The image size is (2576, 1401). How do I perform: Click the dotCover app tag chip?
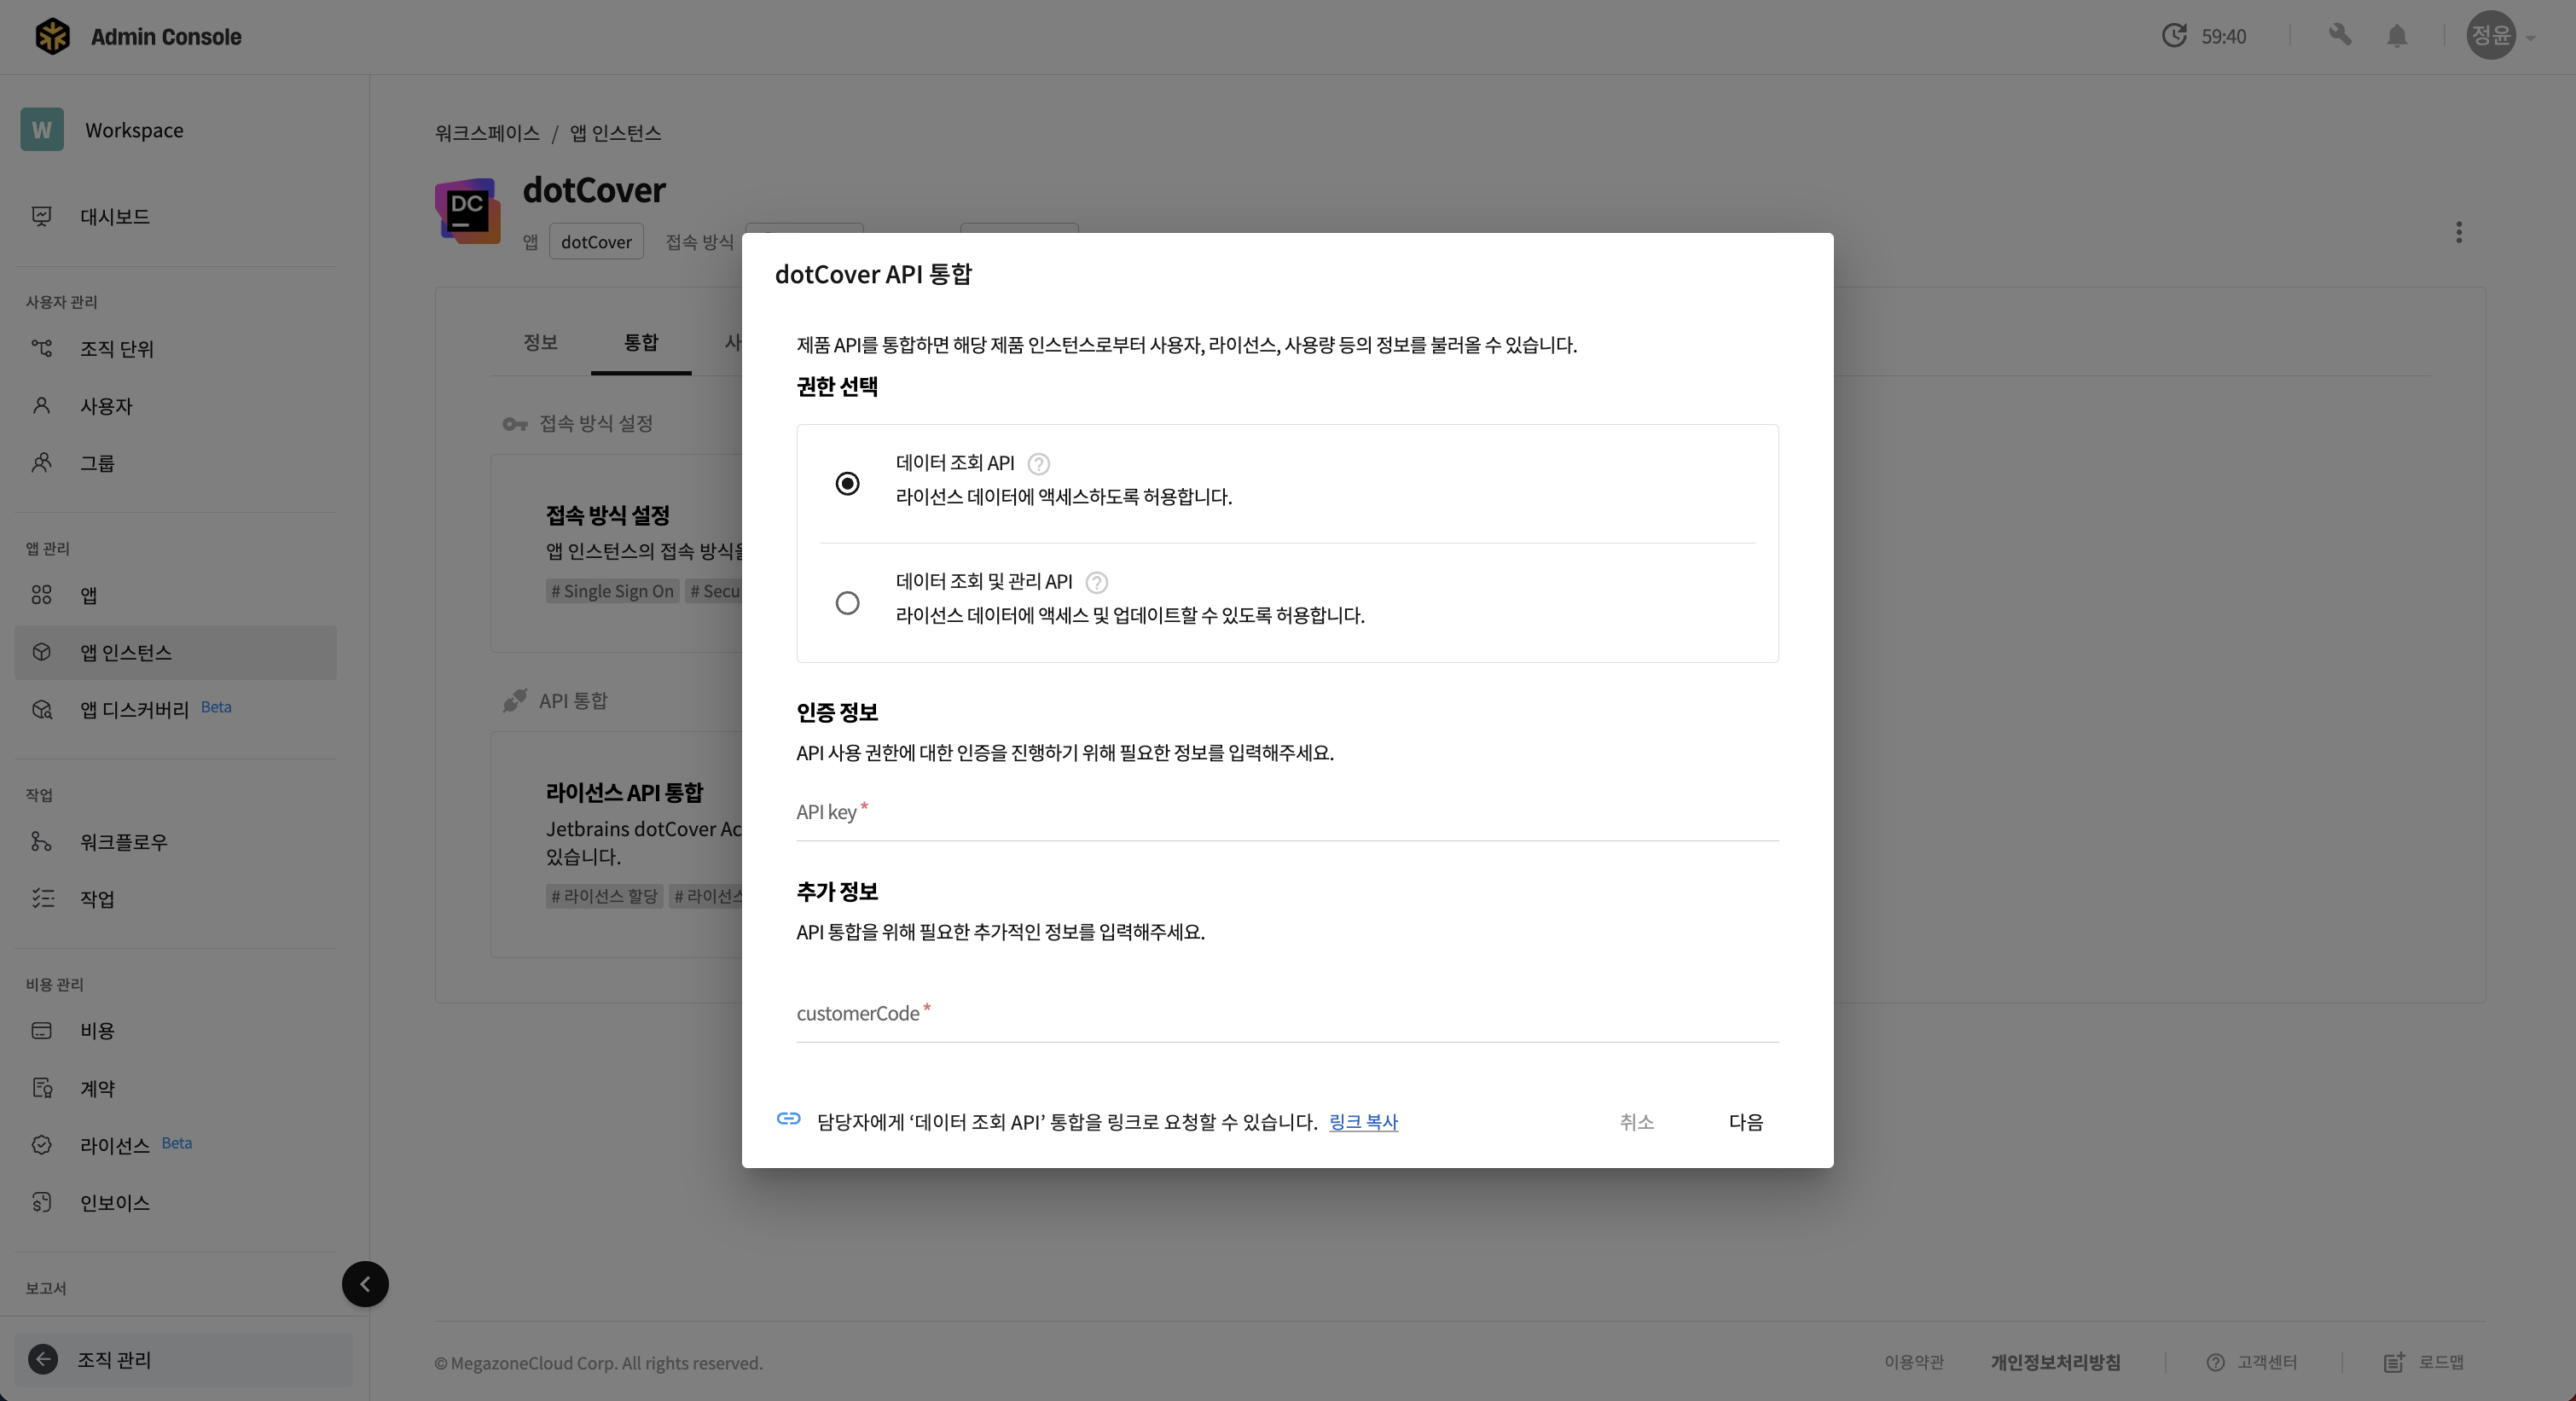(596, 242)
